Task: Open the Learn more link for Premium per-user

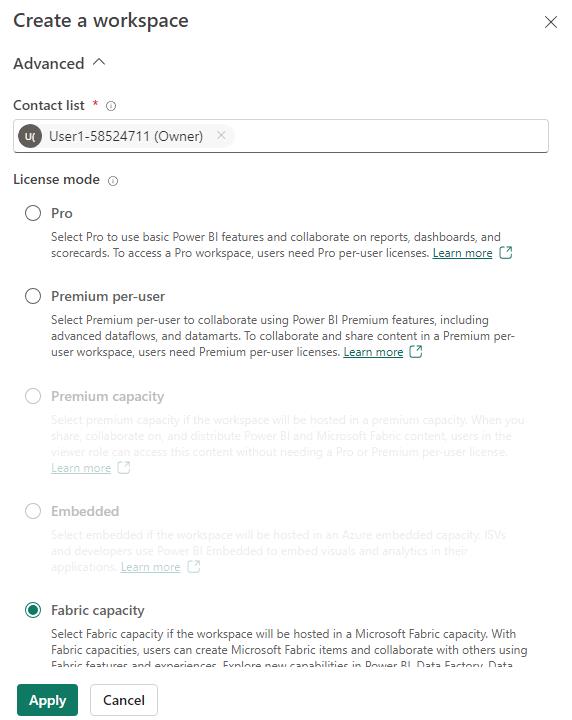Action: coord(373,352)
